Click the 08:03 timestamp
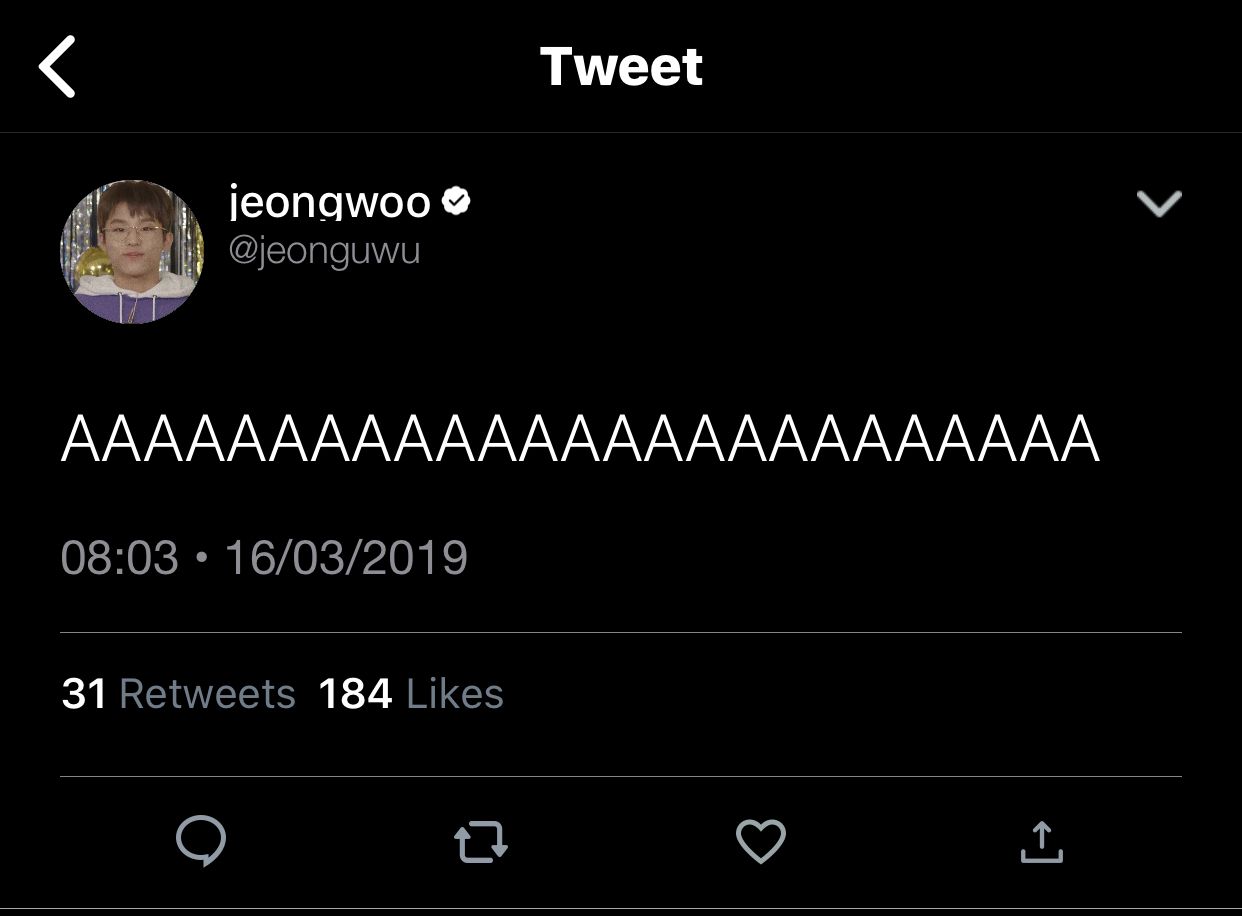The image size is (1242, 916). click(119, 557)
